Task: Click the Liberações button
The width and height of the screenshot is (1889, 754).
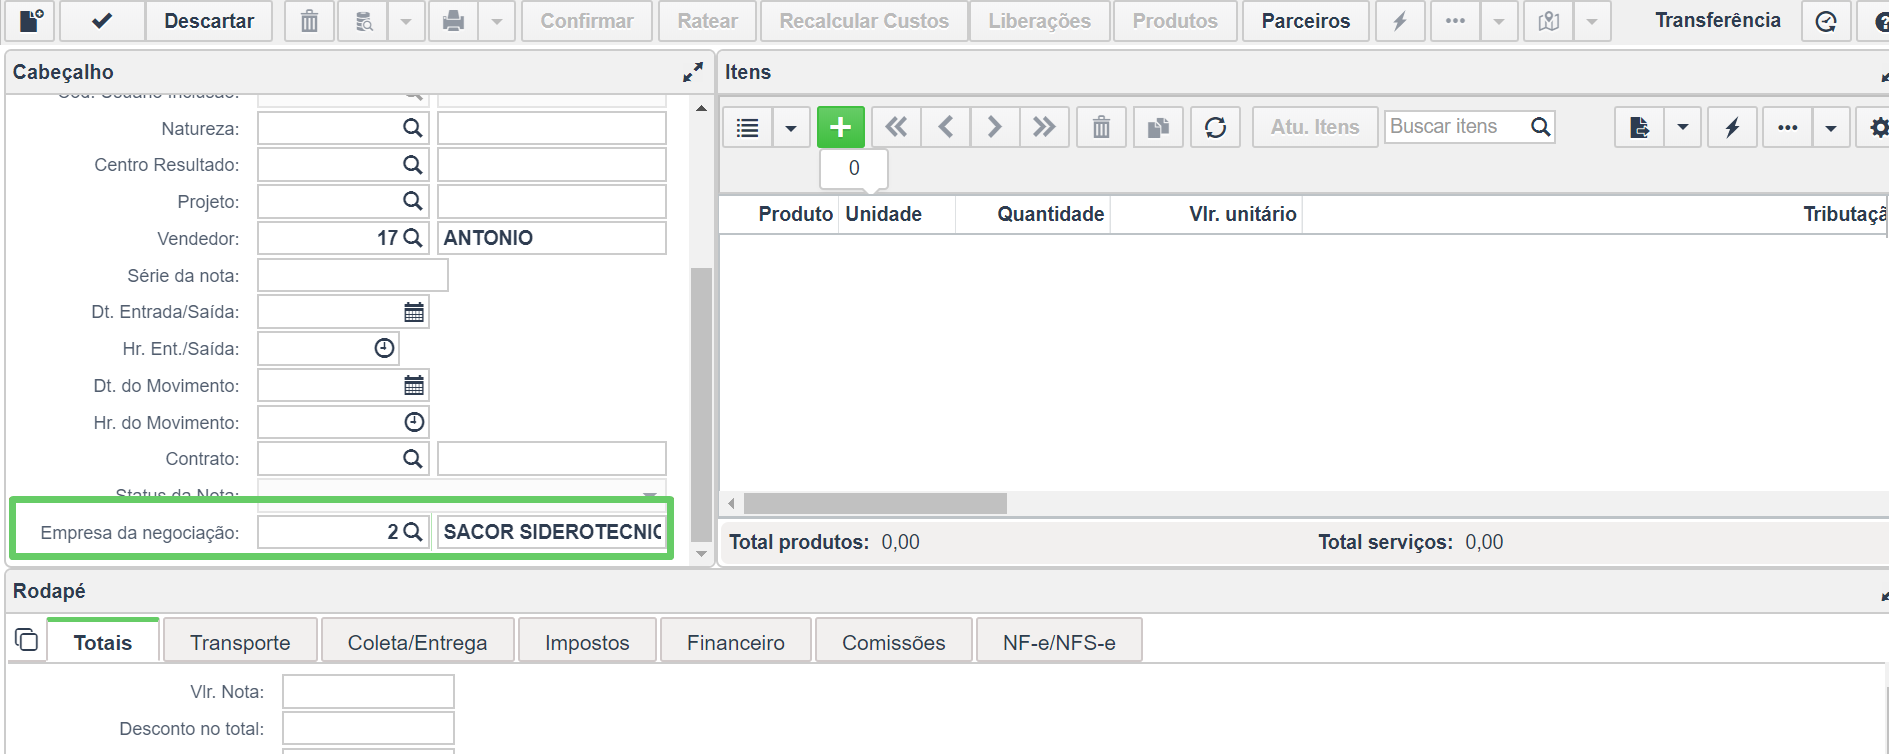Action: 1040,20
